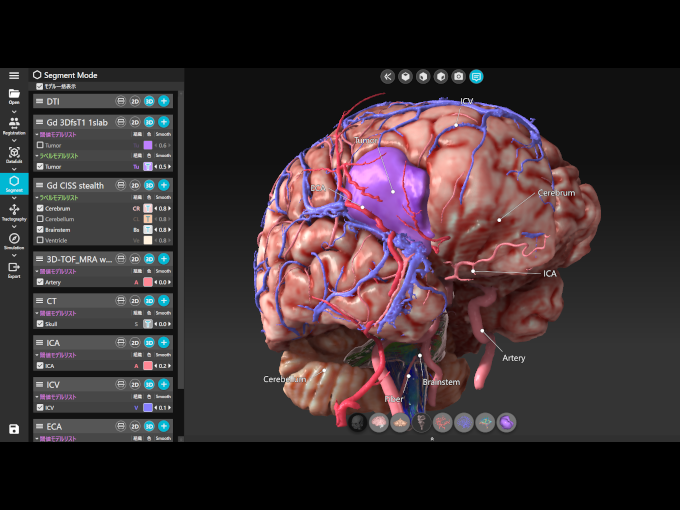The image size is (680, 510).
Task: Collapse the label model list under Gd CISS stealth
Action: (x=37, y=197)
